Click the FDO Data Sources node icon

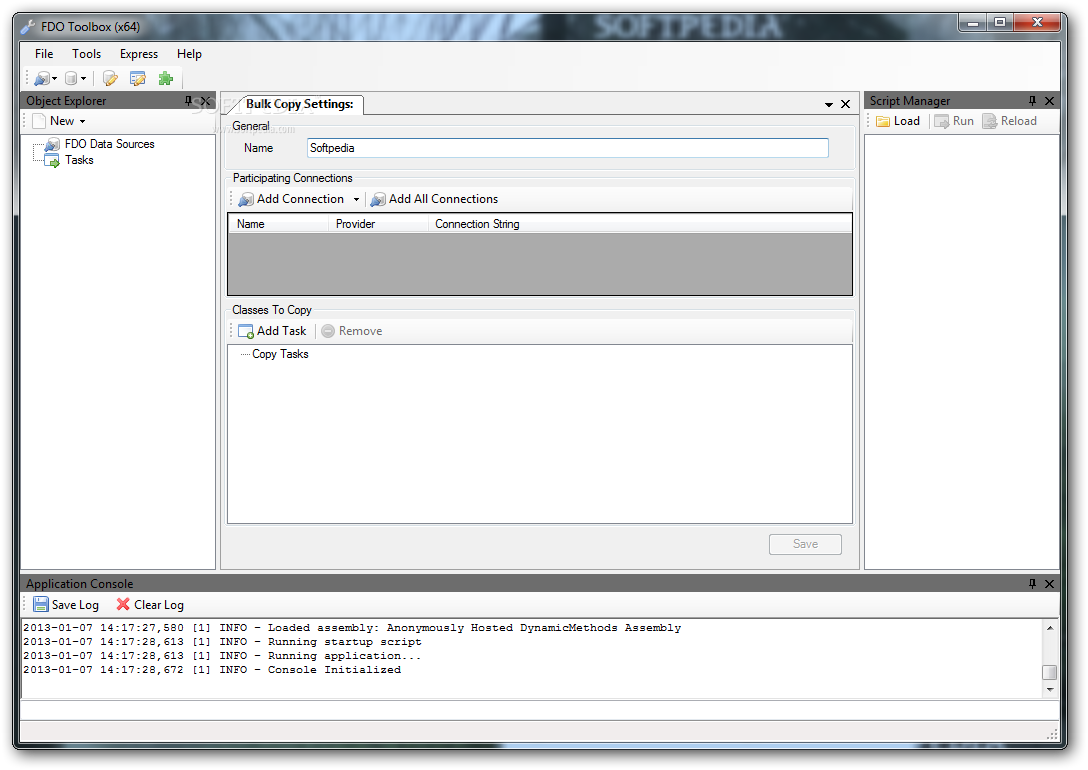click(x=52, y=144)
